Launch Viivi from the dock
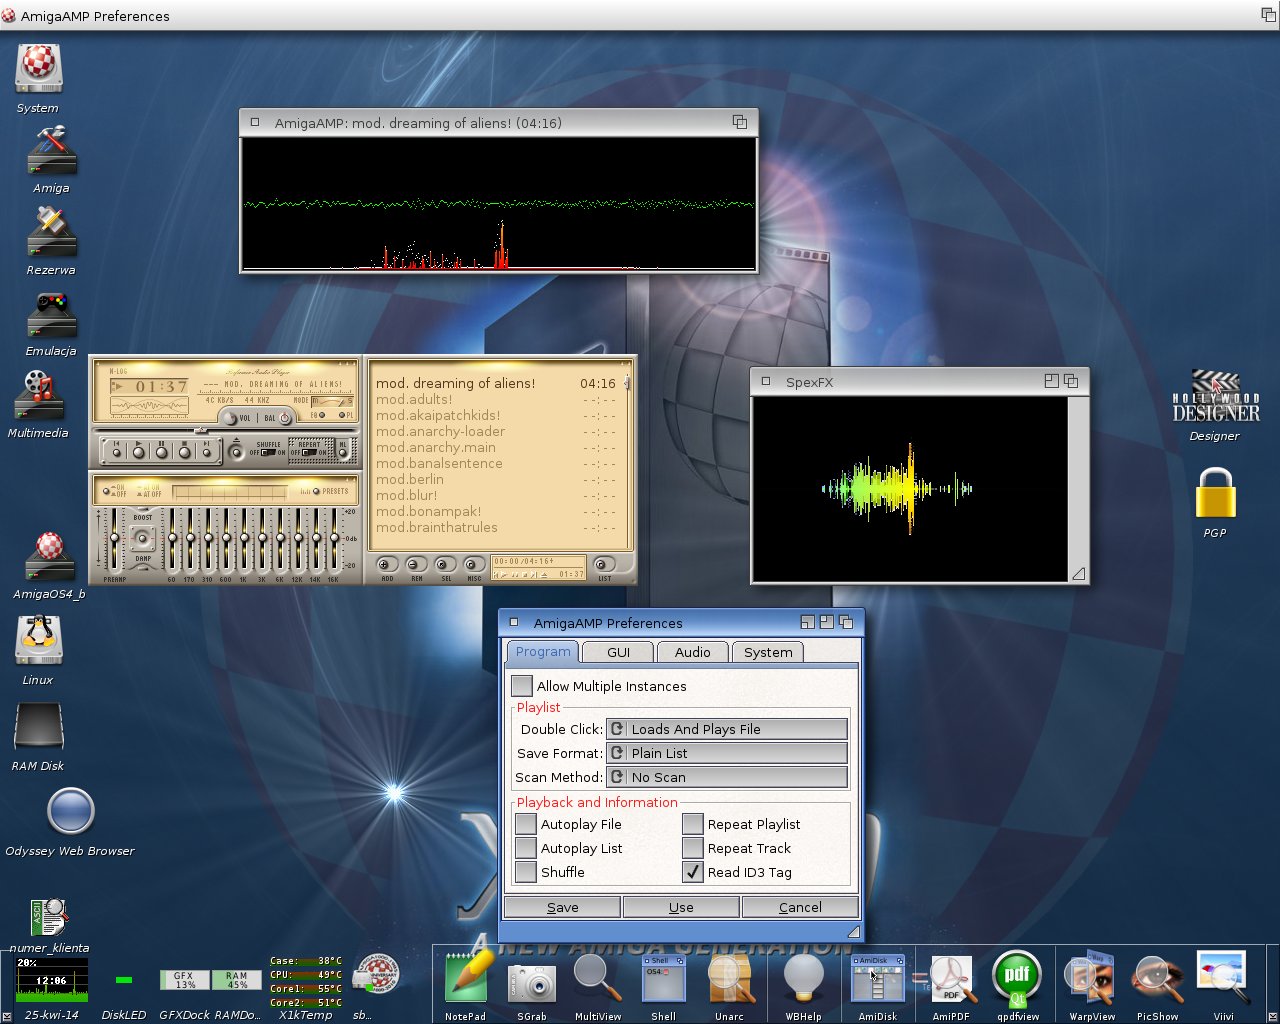This screenshot has height=1024, width=1280. click(x=1223, y=978)
